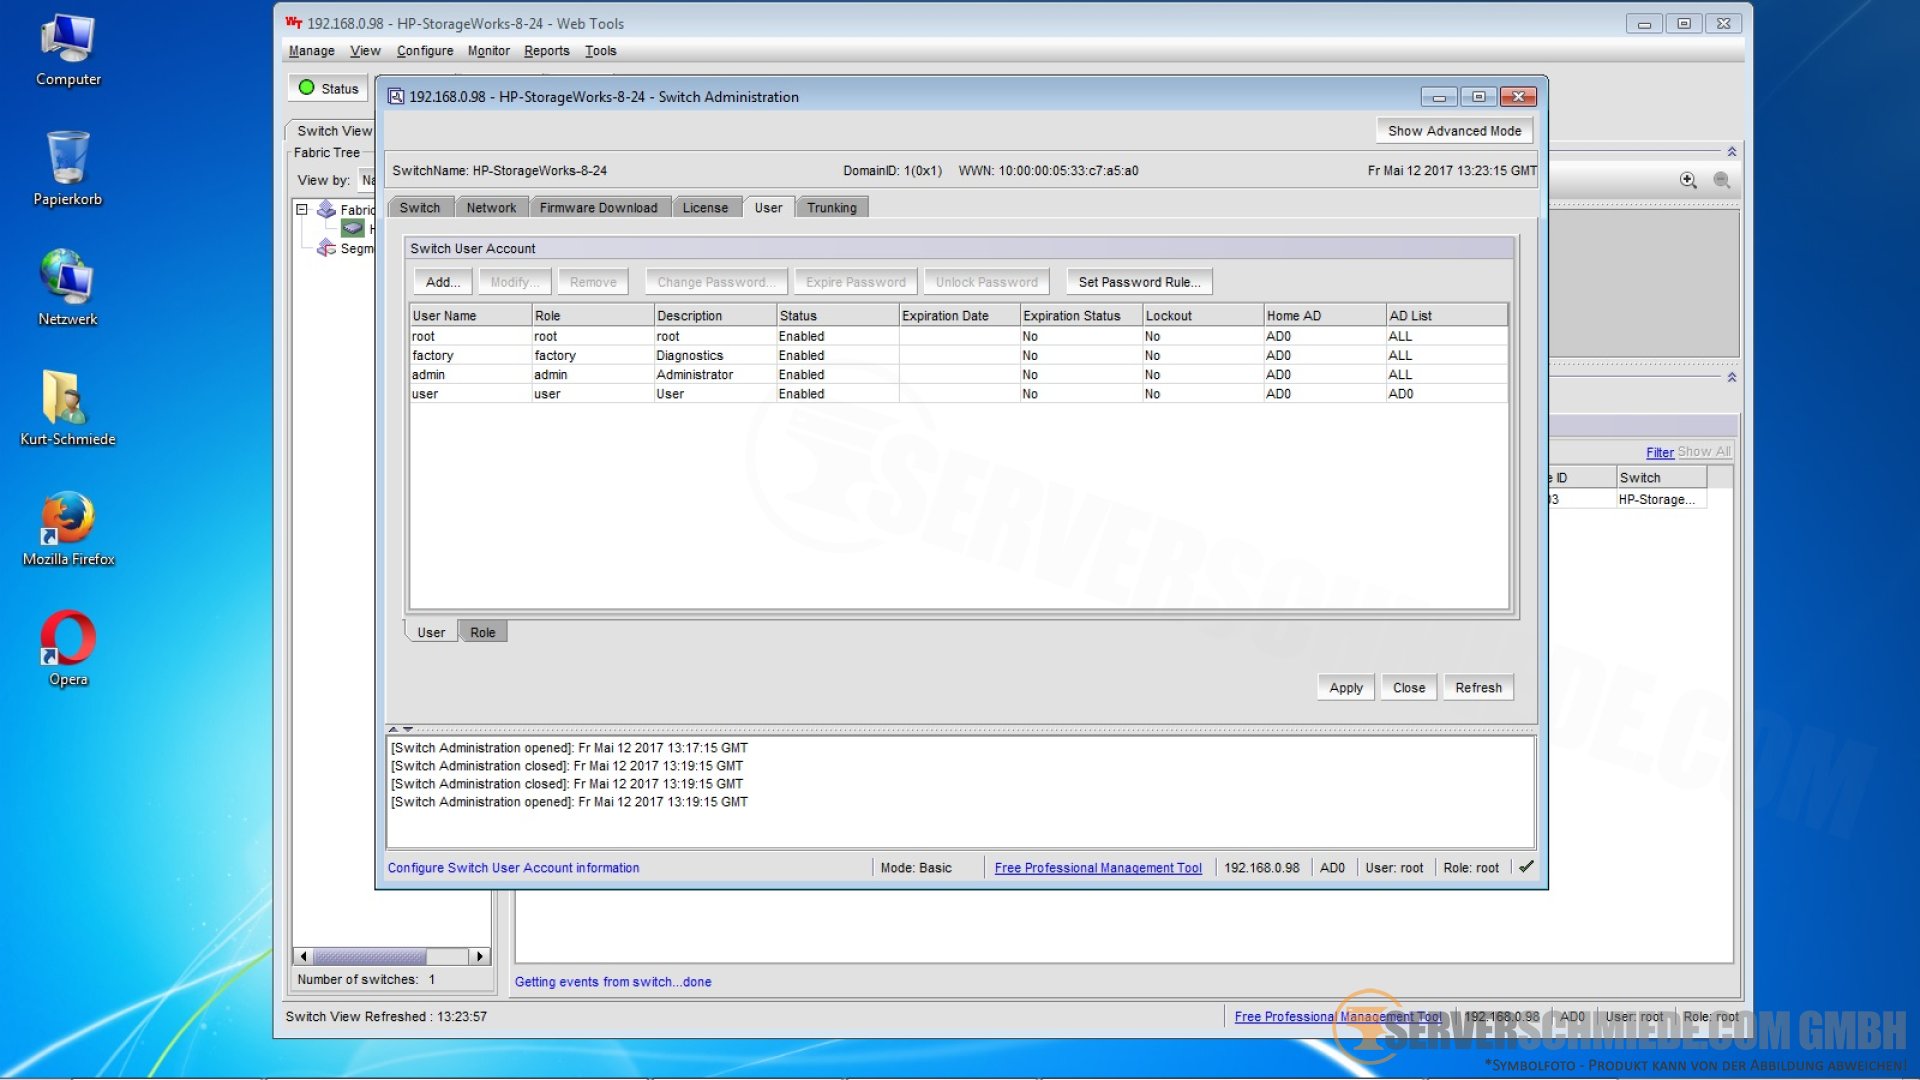The height and width of the screenshot is (1080, 1920).
Task: Select the green switch icon in tree
Action: pyautogui.click(x=353, y=229)
